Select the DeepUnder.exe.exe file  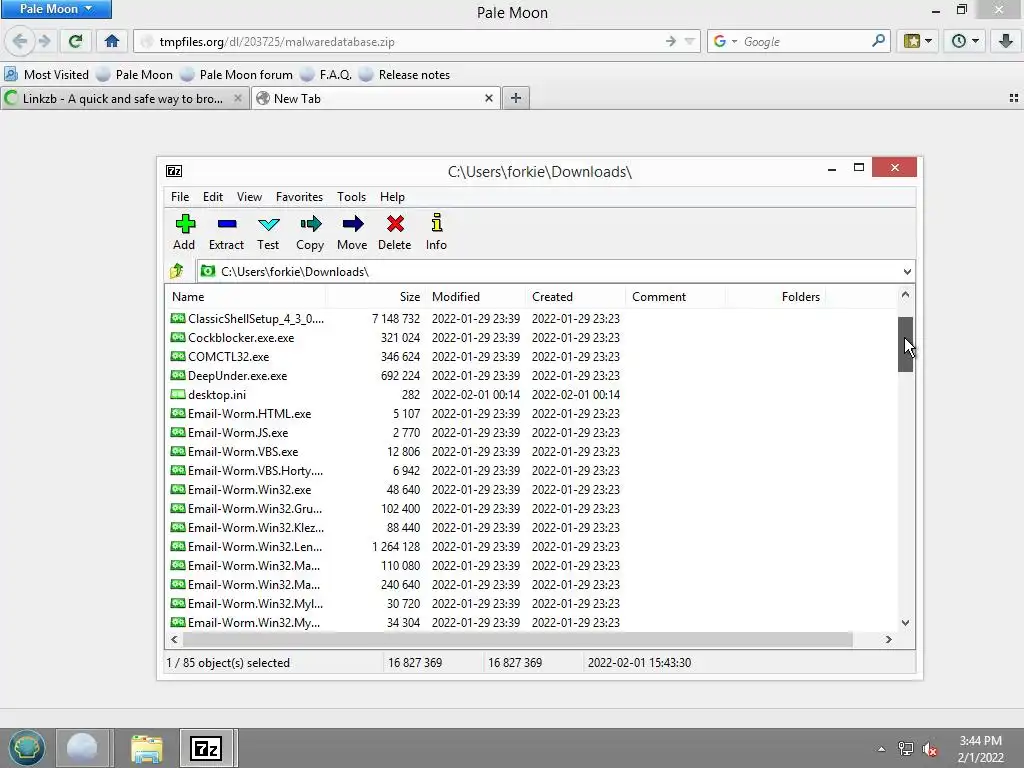[237, 376]
